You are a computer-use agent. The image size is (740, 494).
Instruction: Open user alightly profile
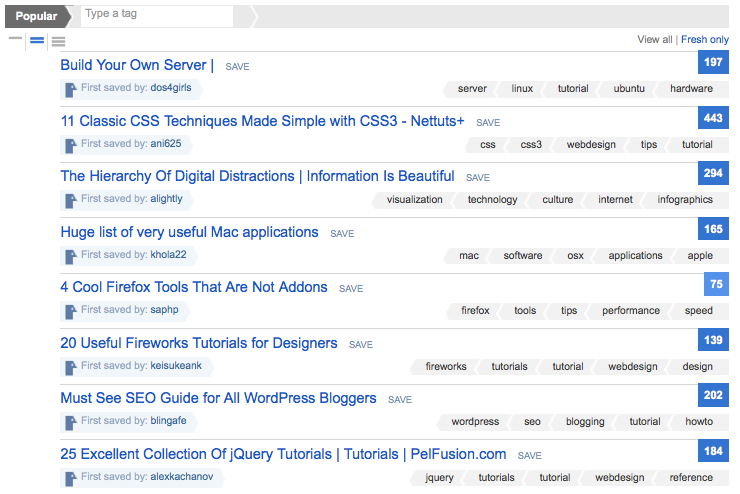(x=166, y=199)
